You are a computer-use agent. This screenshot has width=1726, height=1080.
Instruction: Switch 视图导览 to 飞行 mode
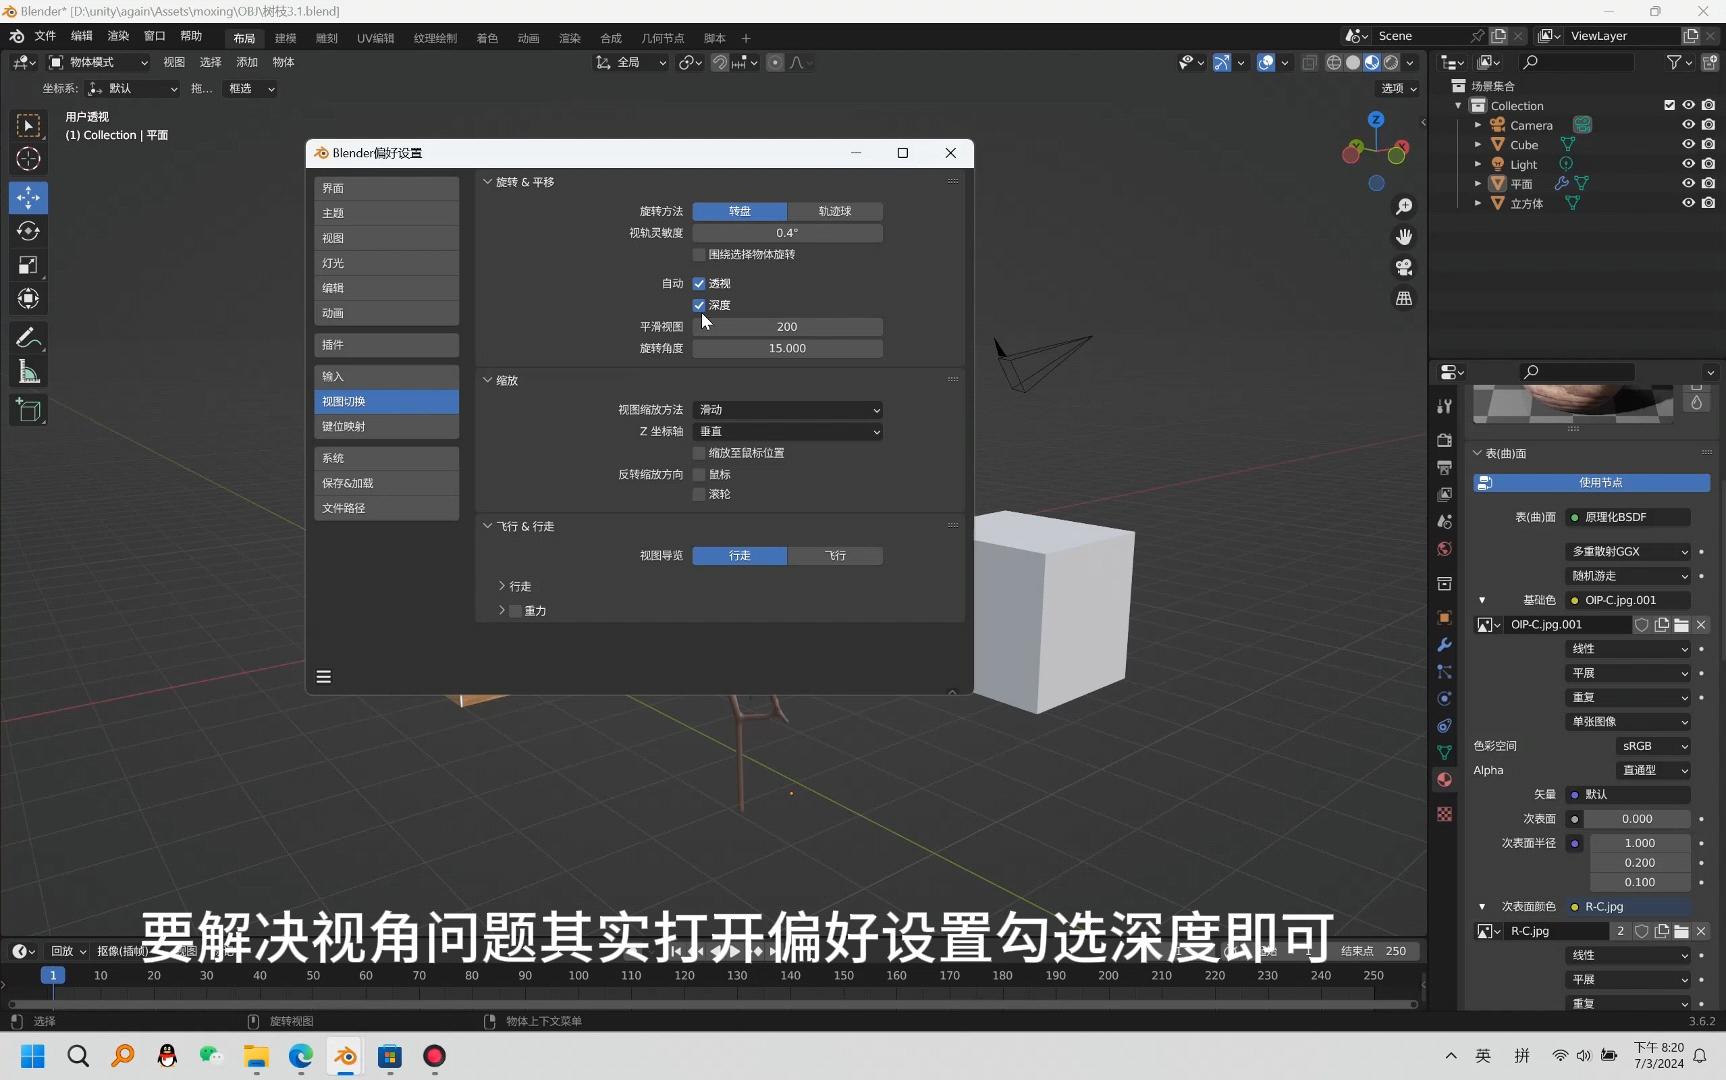pos(836,556)
